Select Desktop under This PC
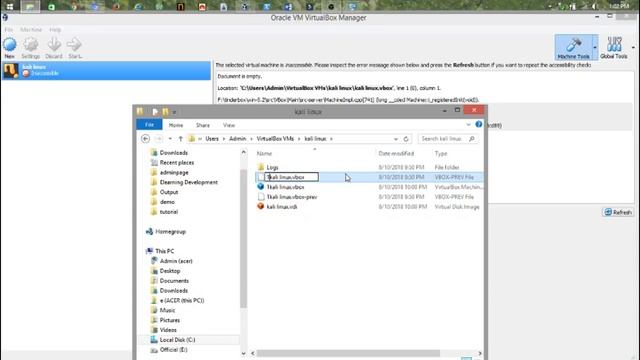 170,271
